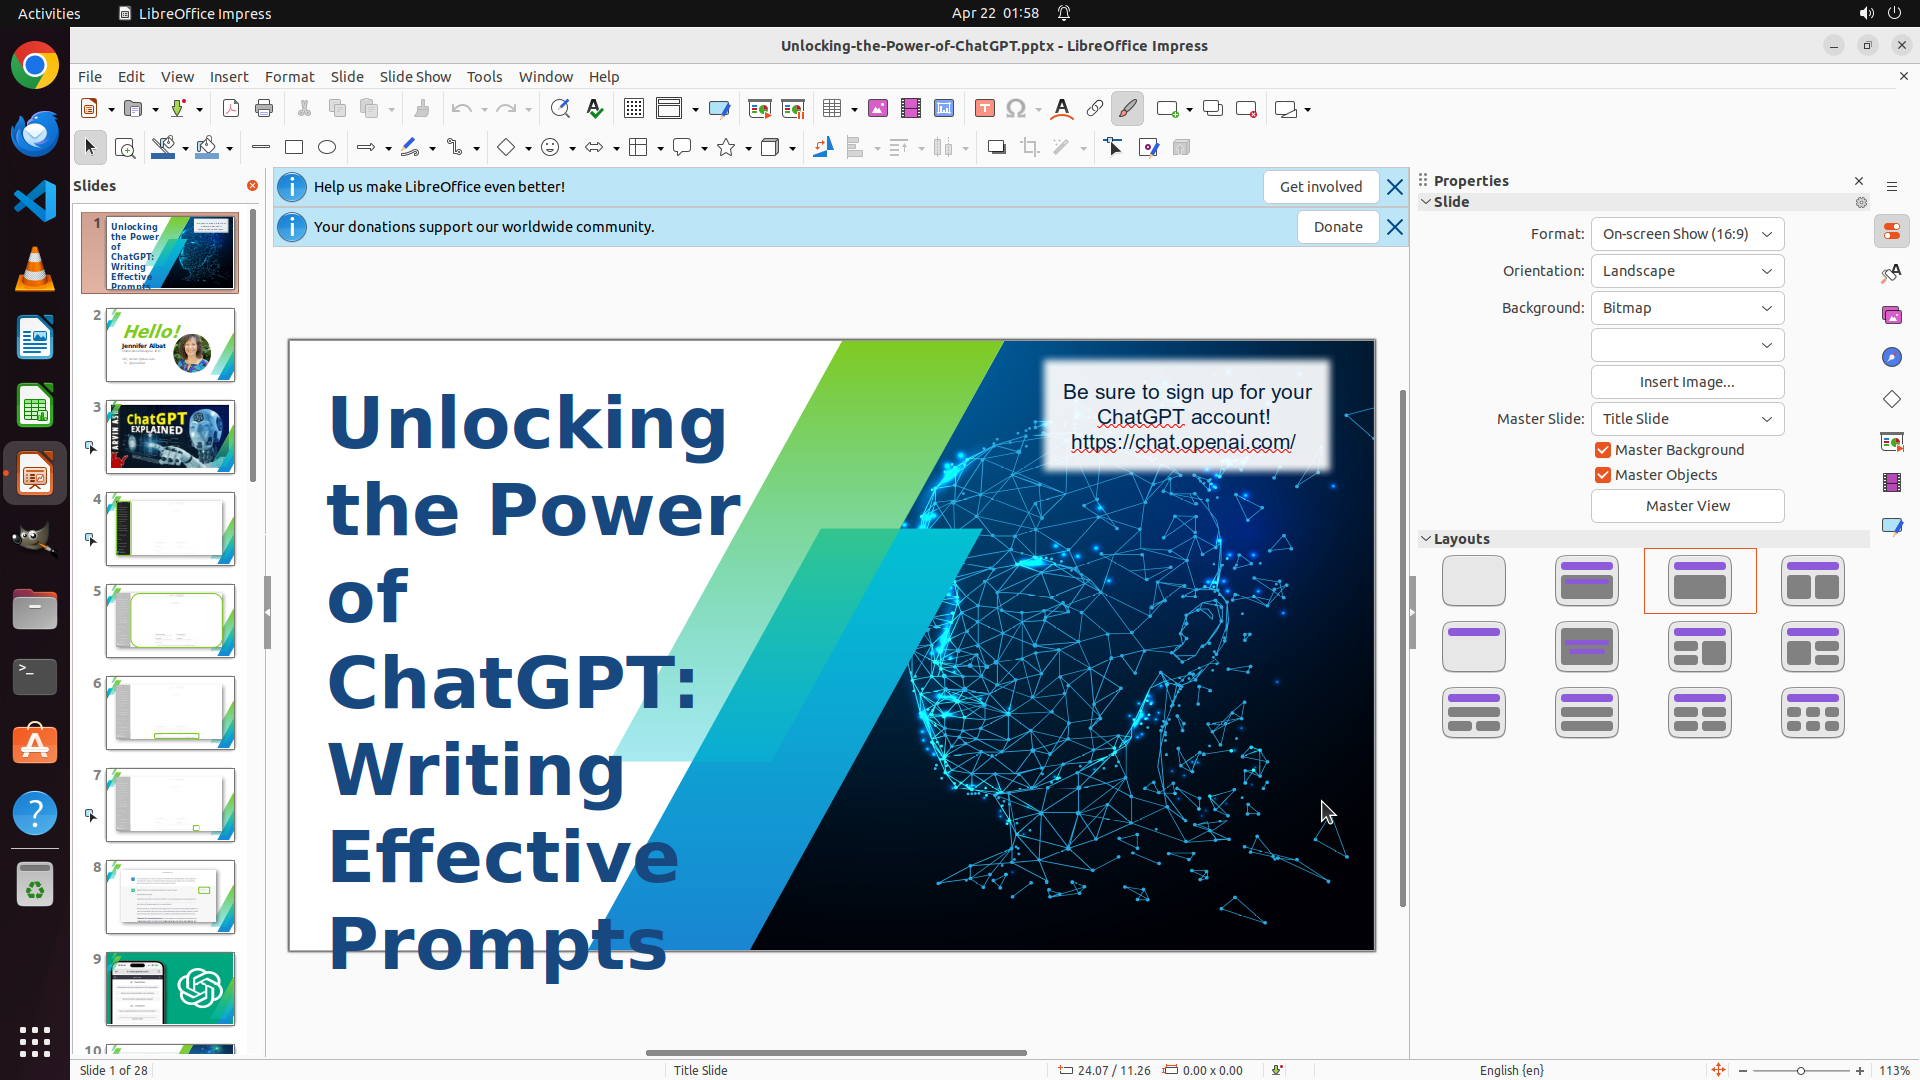Select the Ellipse shape tool
Screen dimensions: 1920x1080
coord(327,148)
